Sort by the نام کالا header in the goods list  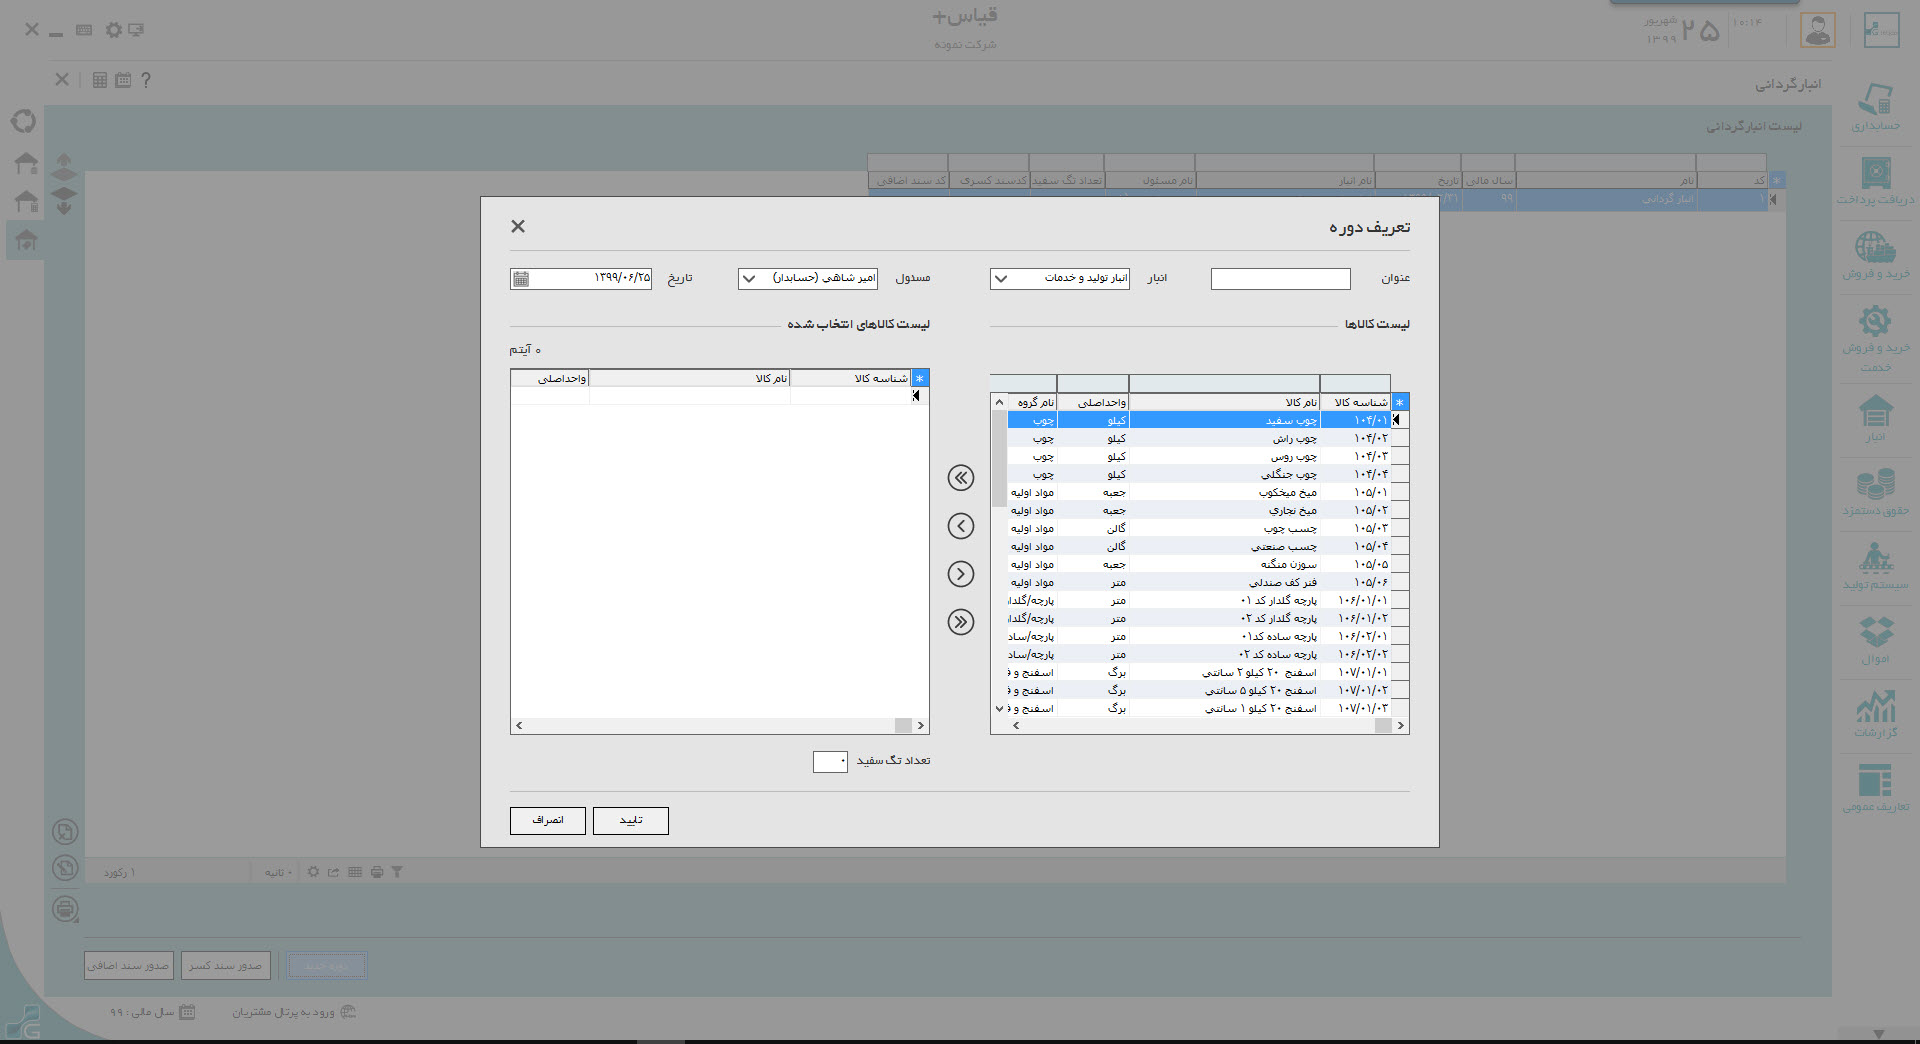(1224, 402)
